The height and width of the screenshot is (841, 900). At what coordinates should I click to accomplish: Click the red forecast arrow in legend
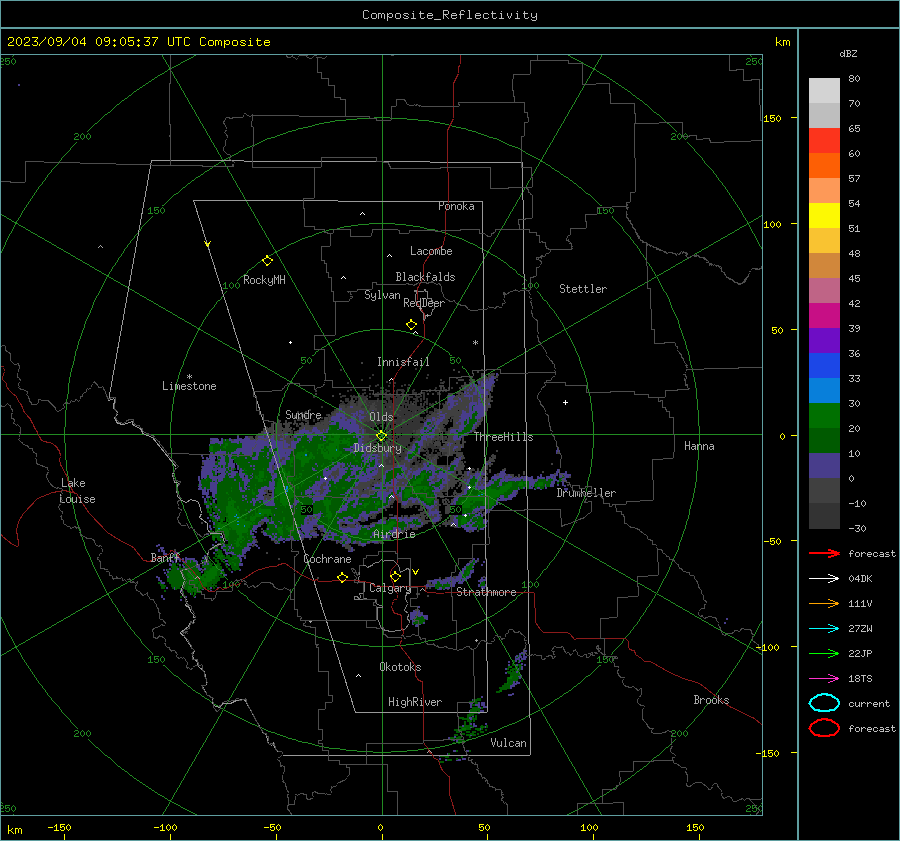click(824, 553)
